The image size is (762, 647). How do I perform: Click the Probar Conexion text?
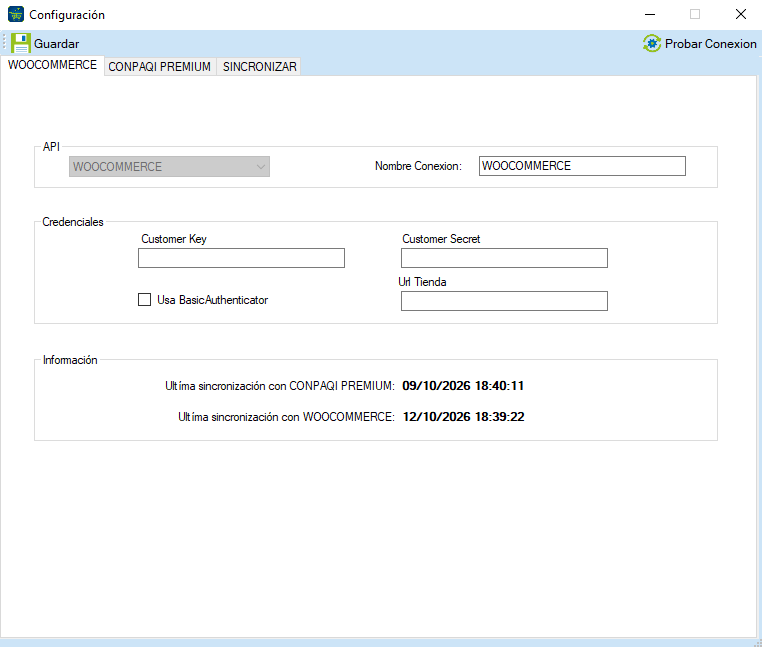pos(710,44)
